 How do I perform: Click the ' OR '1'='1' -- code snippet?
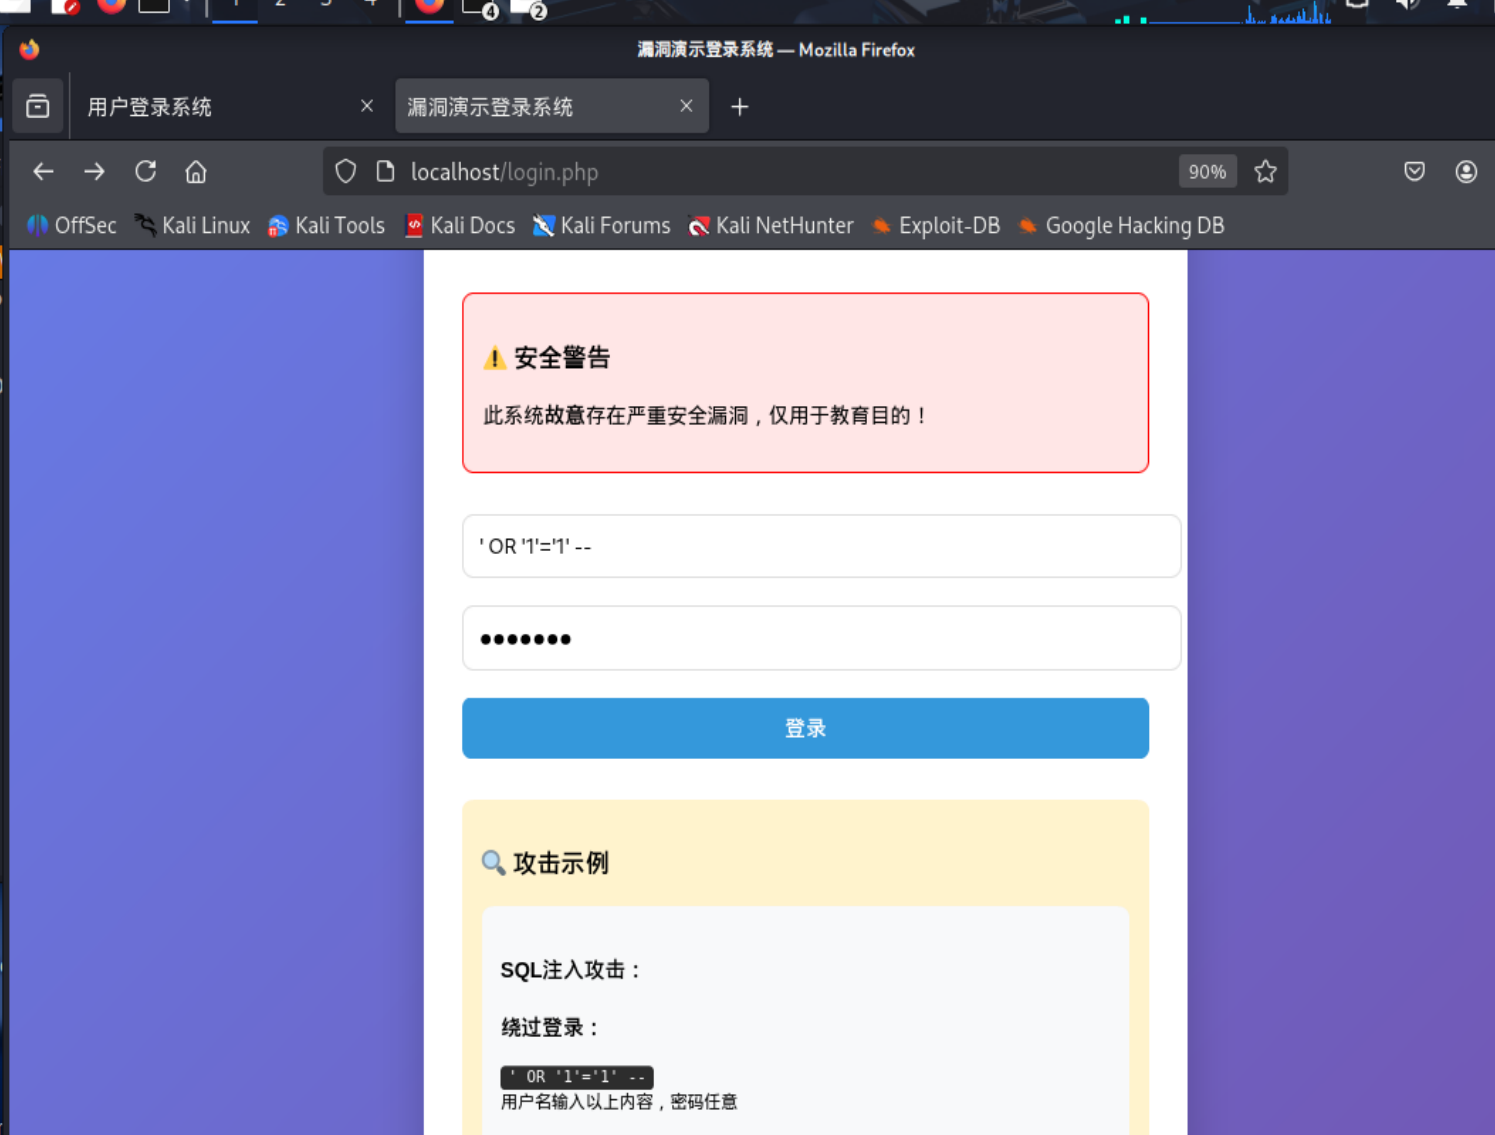(577, 1077)
